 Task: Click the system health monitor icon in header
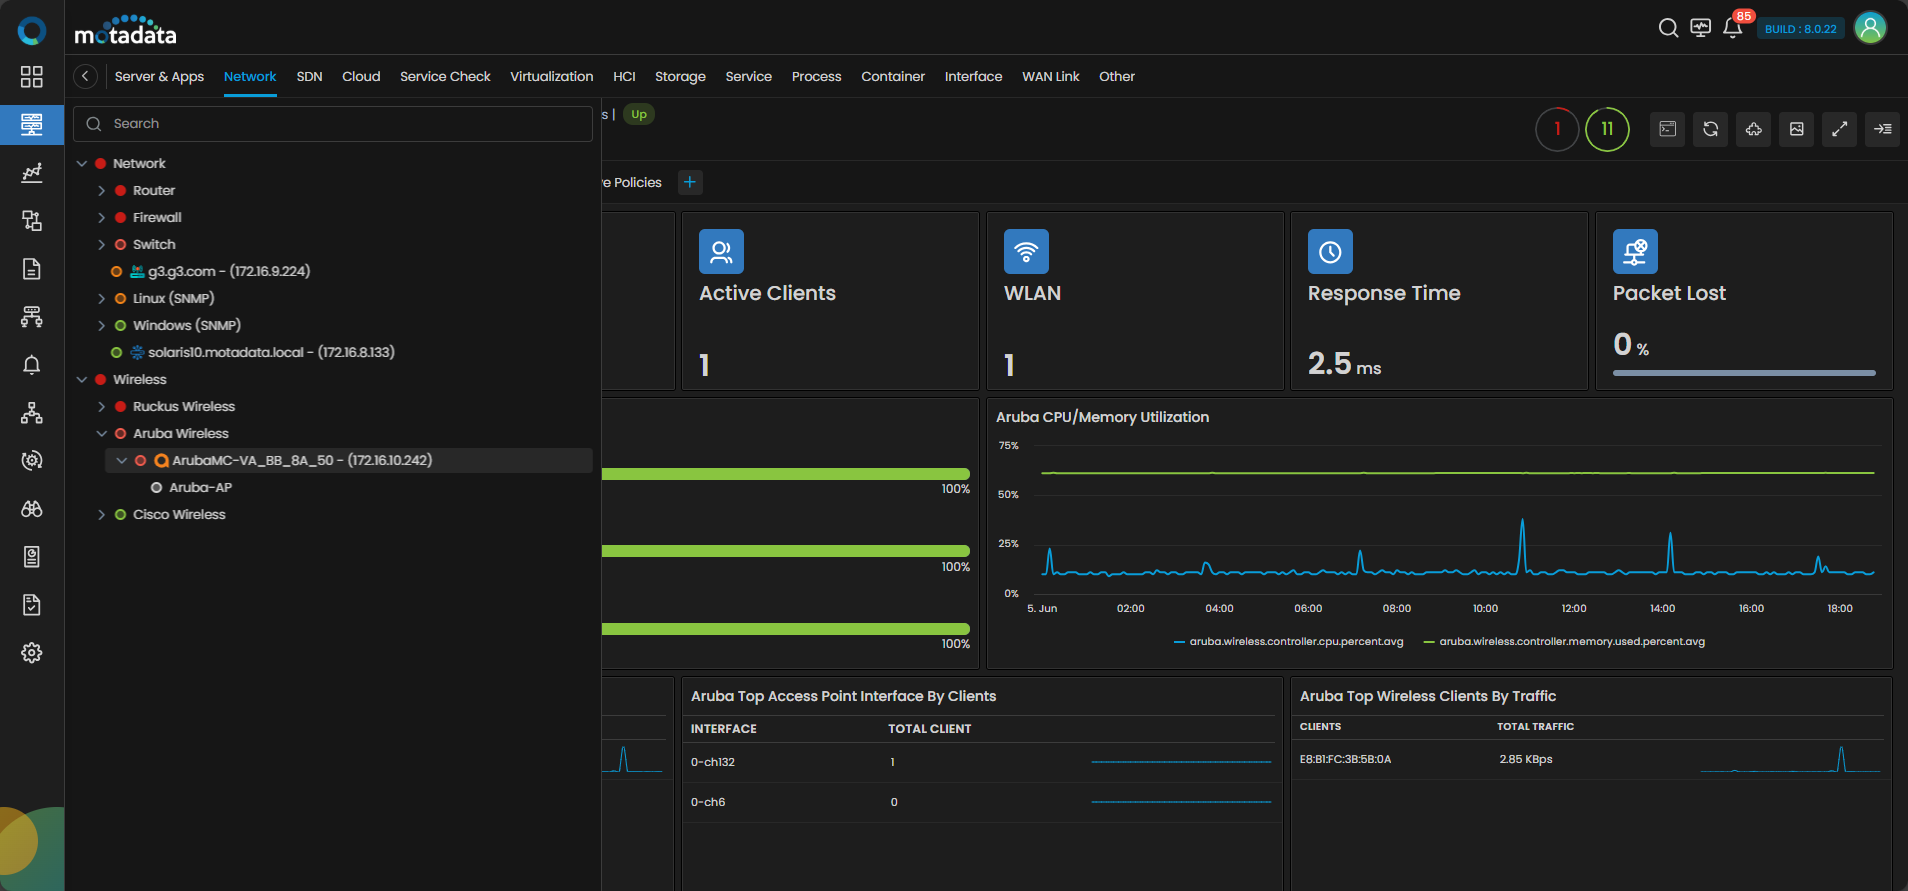point(1700,28)
